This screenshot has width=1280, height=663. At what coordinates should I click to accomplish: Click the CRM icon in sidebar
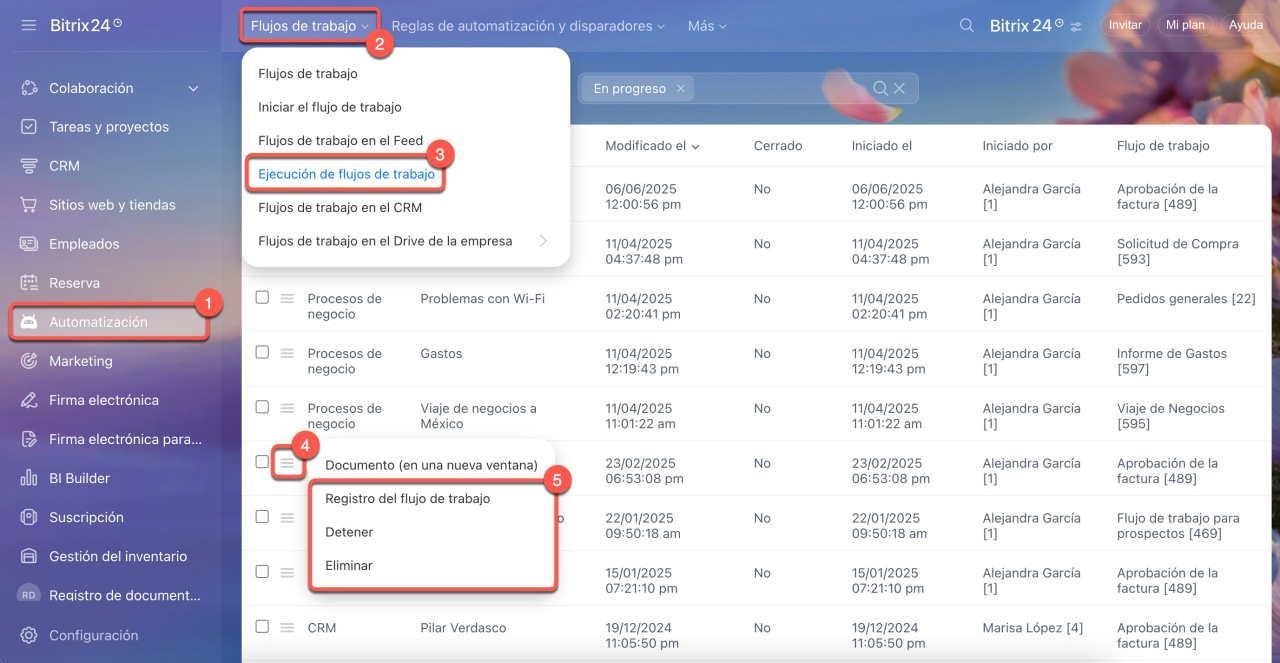coord(29,166)
